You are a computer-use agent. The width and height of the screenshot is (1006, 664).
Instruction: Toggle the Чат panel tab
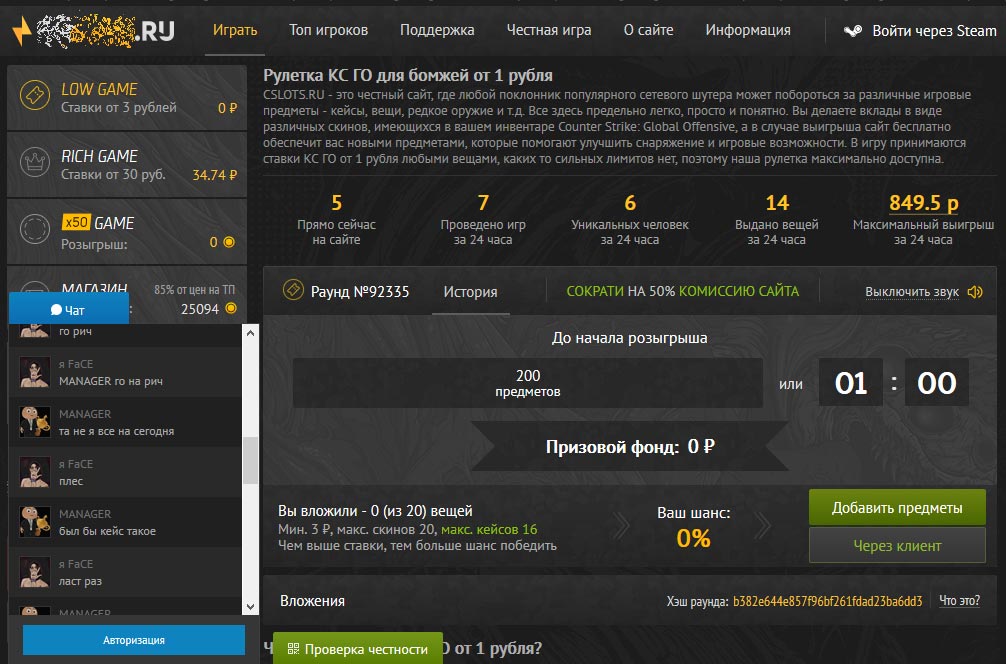click(69, 309)
